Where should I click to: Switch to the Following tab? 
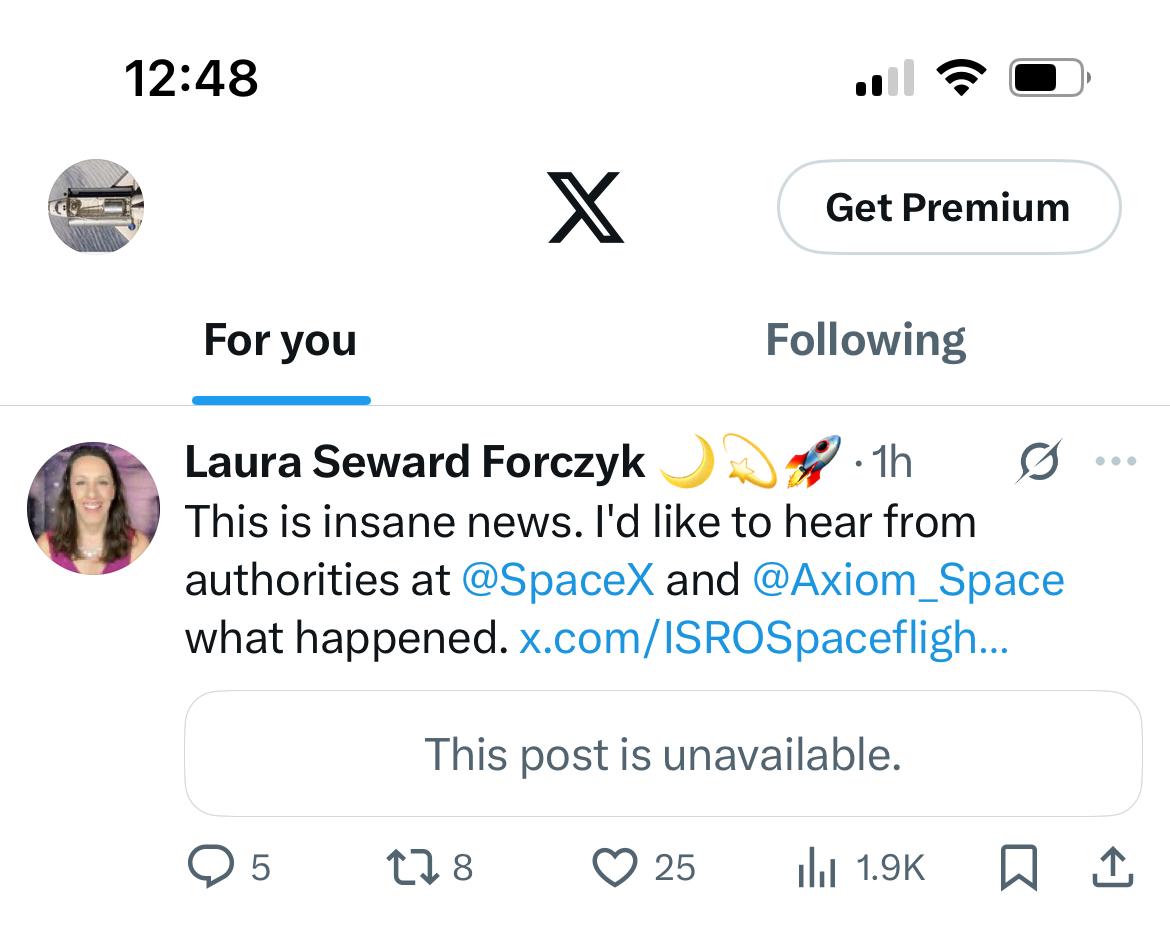pos(865,341)
